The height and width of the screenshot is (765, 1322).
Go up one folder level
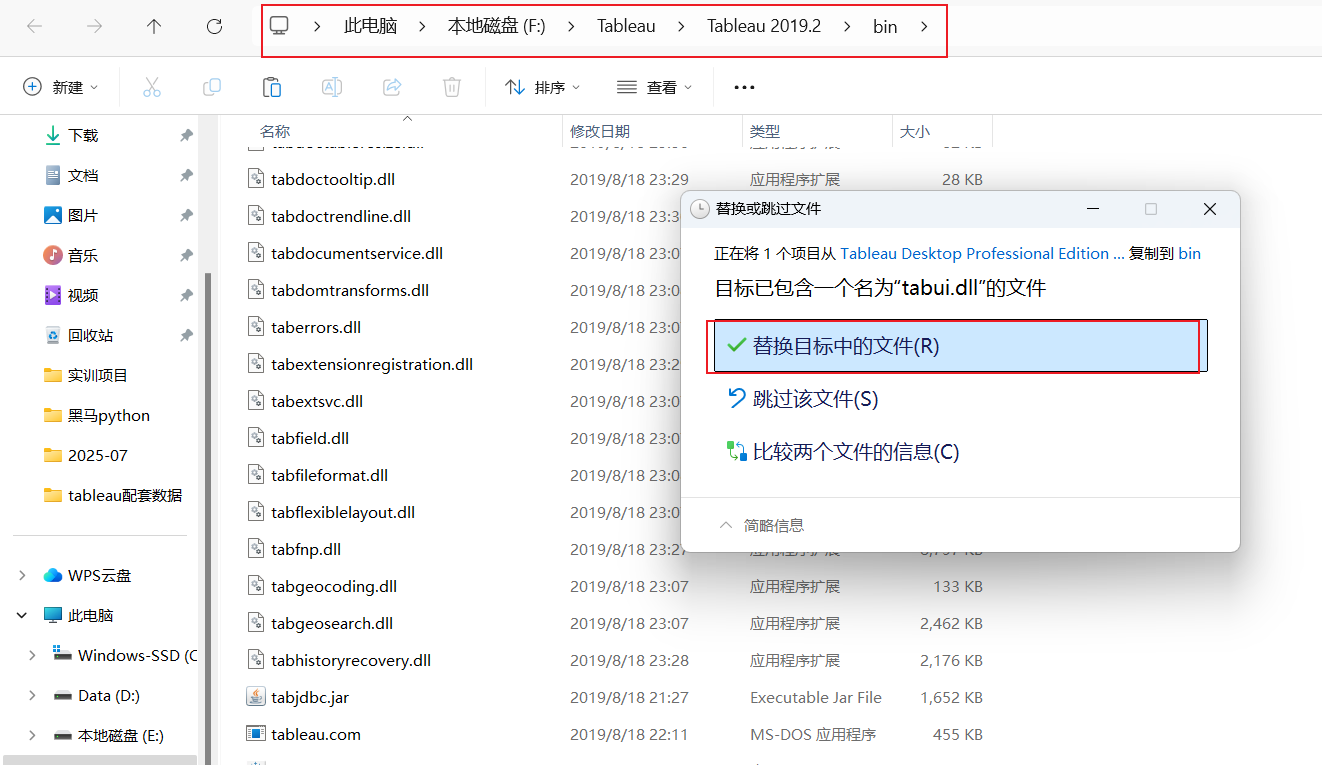click(154, 27)
